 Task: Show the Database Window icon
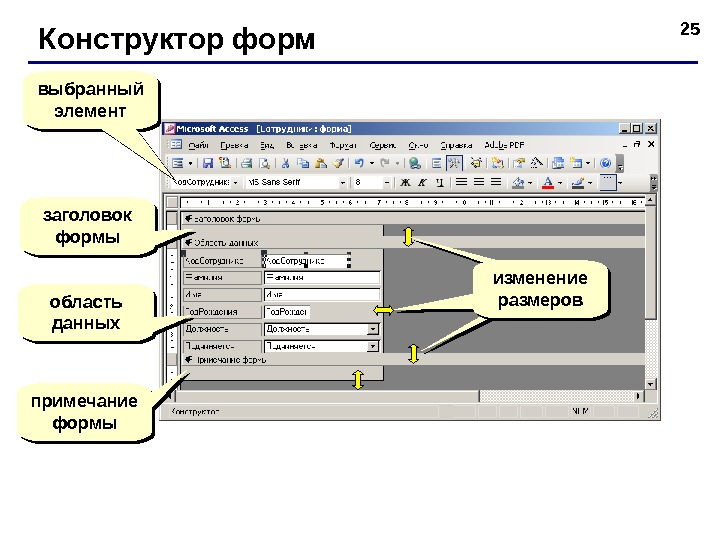pyautogui.click(x=558, y=163)
